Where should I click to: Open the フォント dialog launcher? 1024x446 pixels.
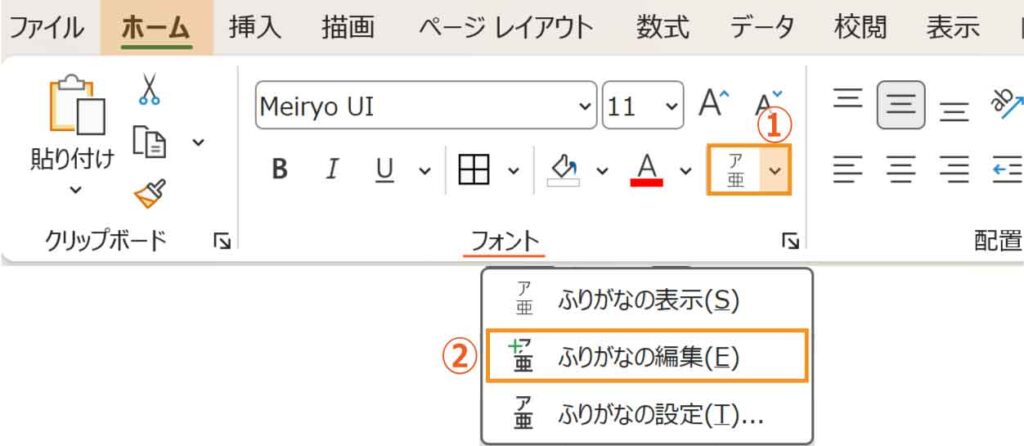click(x=790, y=242)
